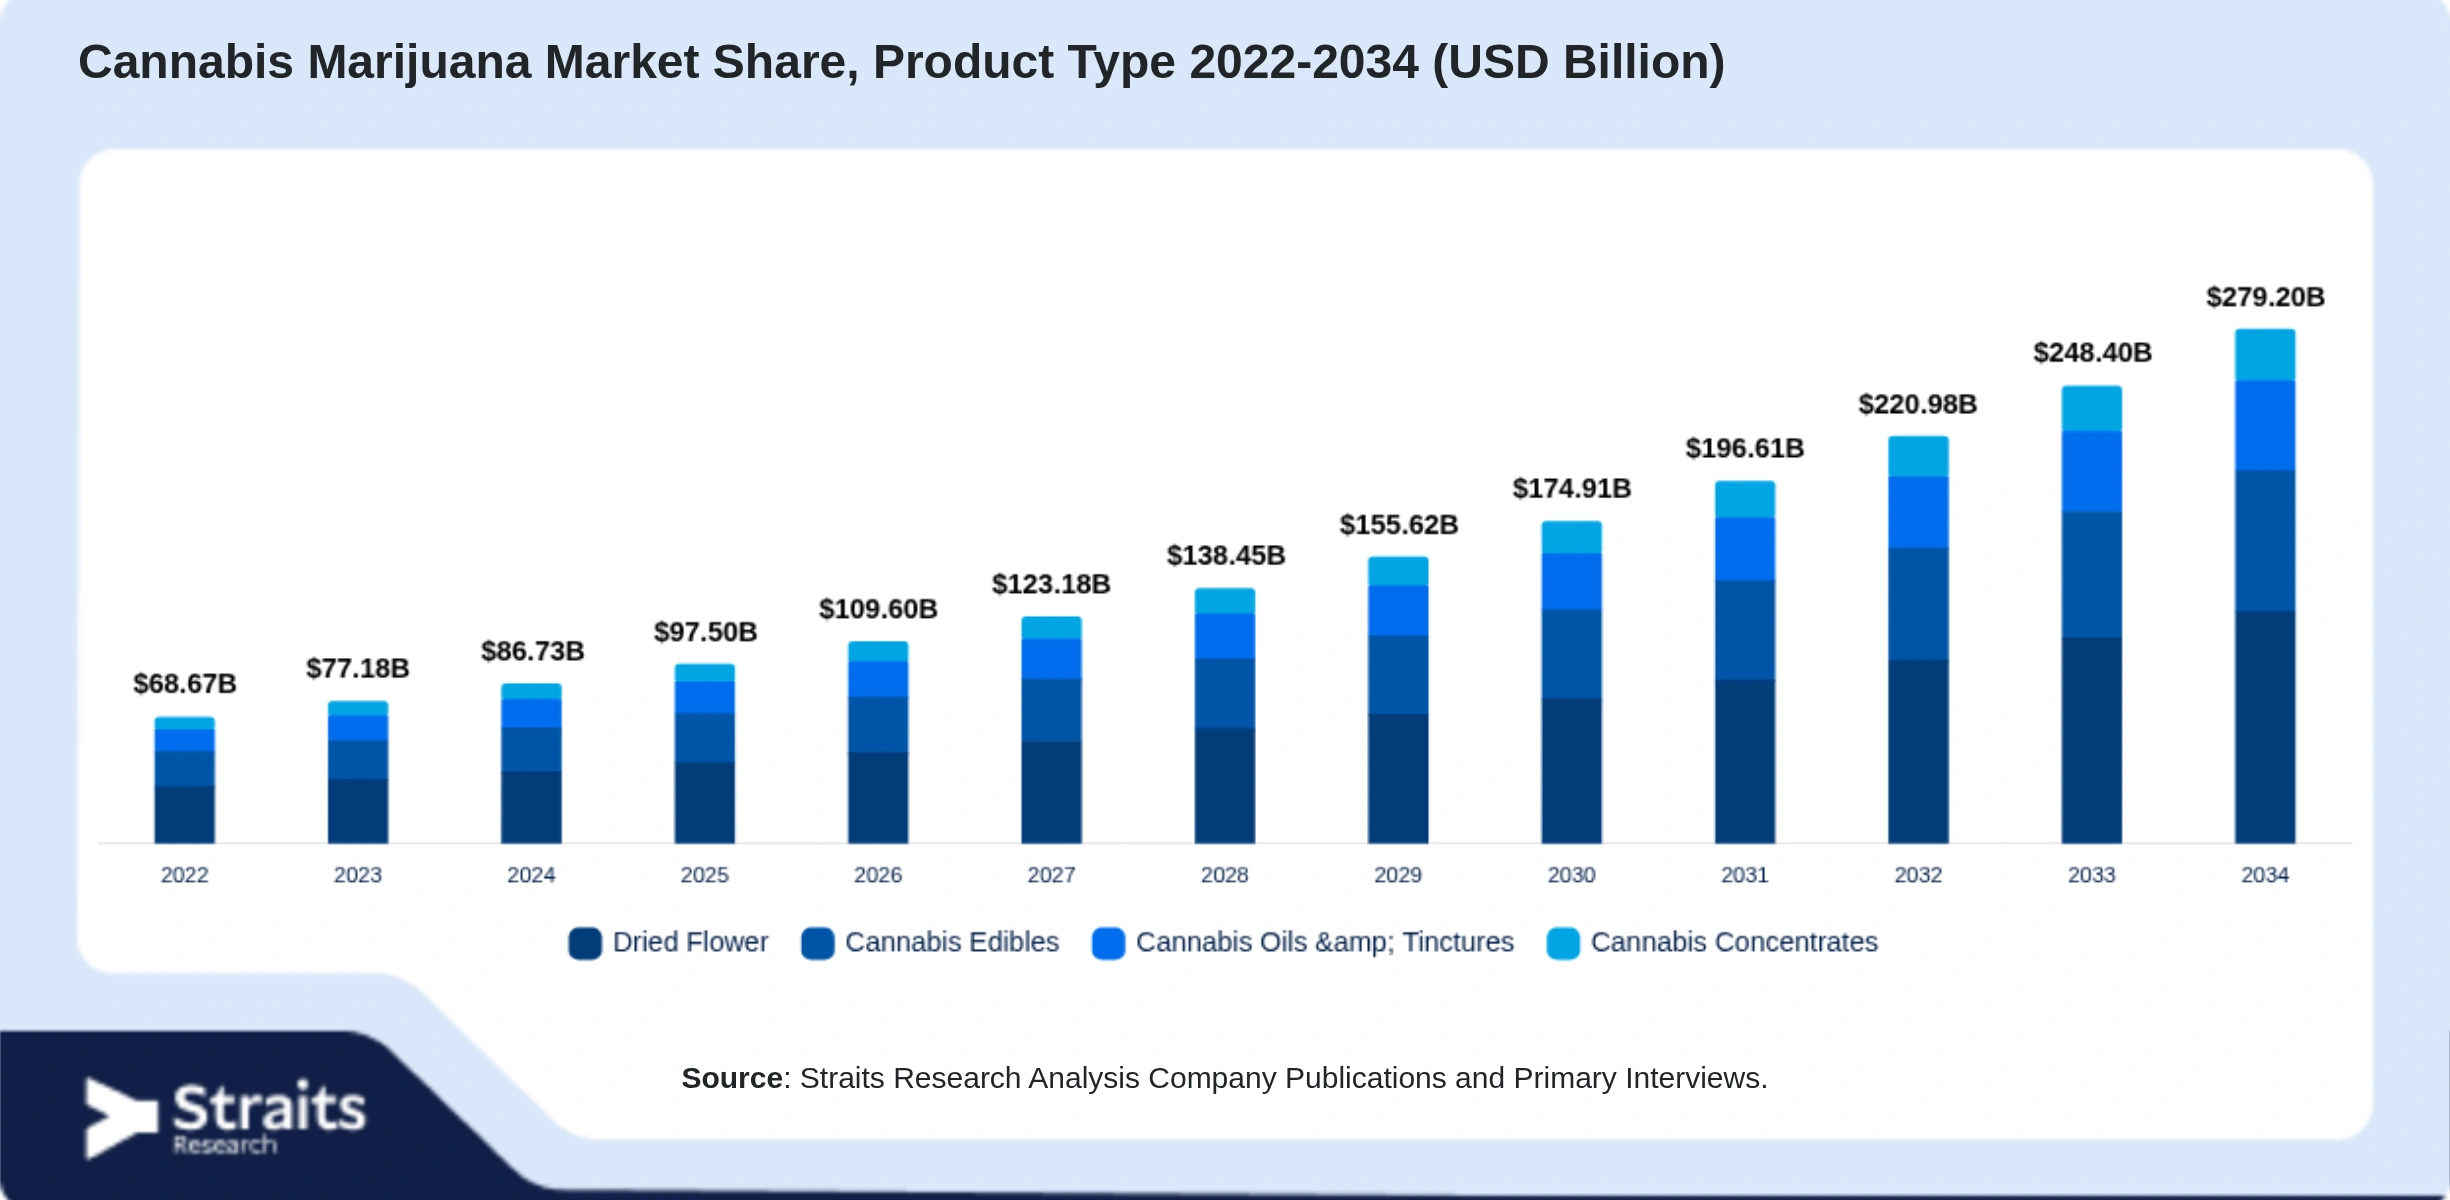Click the Cannabis Edibles segment of 2032 bar
The image size is (2450, 1200).
click(x=1918, y=604)
